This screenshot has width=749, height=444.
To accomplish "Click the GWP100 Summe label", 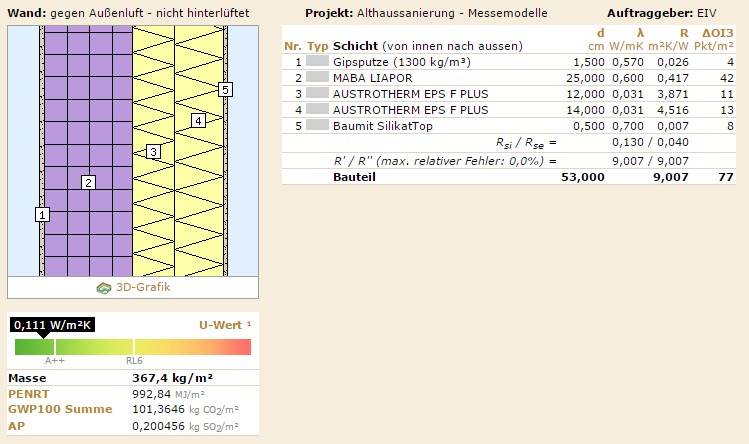I will 60,409.
